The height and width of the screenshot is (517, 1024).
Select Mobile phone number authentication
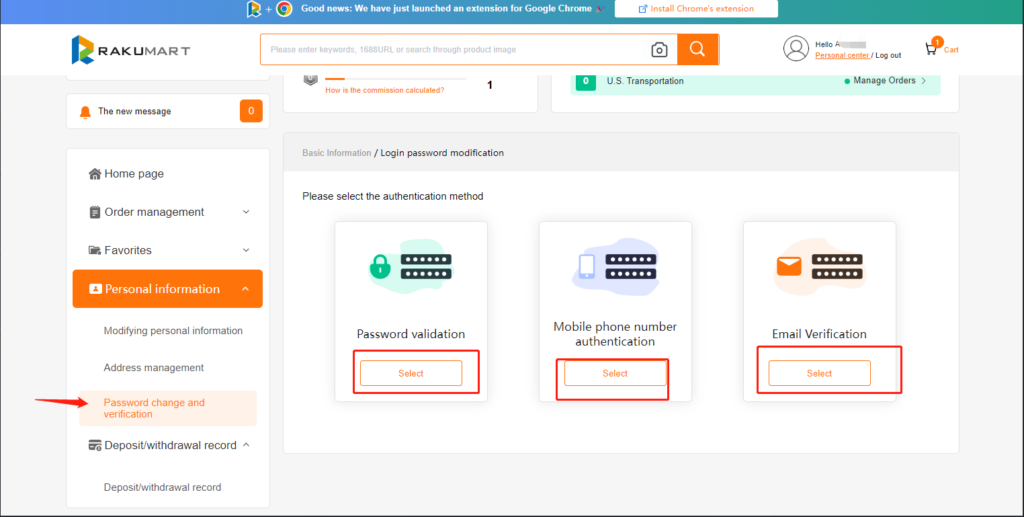[615, 373]
